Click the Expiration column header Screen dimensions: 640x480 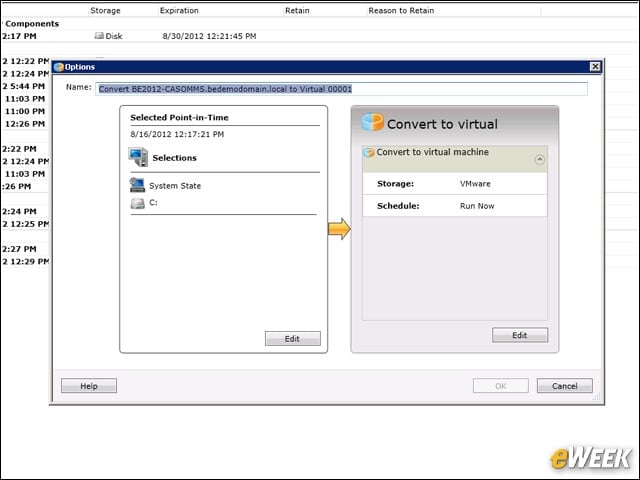(179, 11)
